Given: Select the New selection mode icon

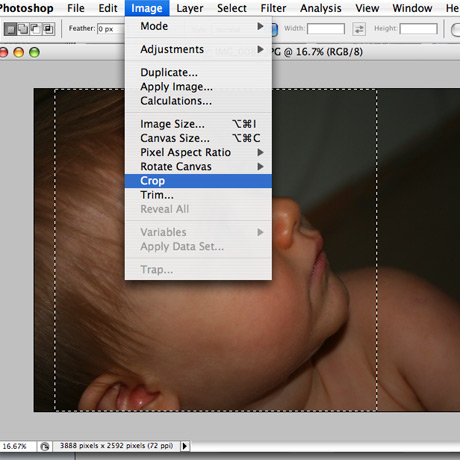Looking at the screenshot, I should click(10, 29).
